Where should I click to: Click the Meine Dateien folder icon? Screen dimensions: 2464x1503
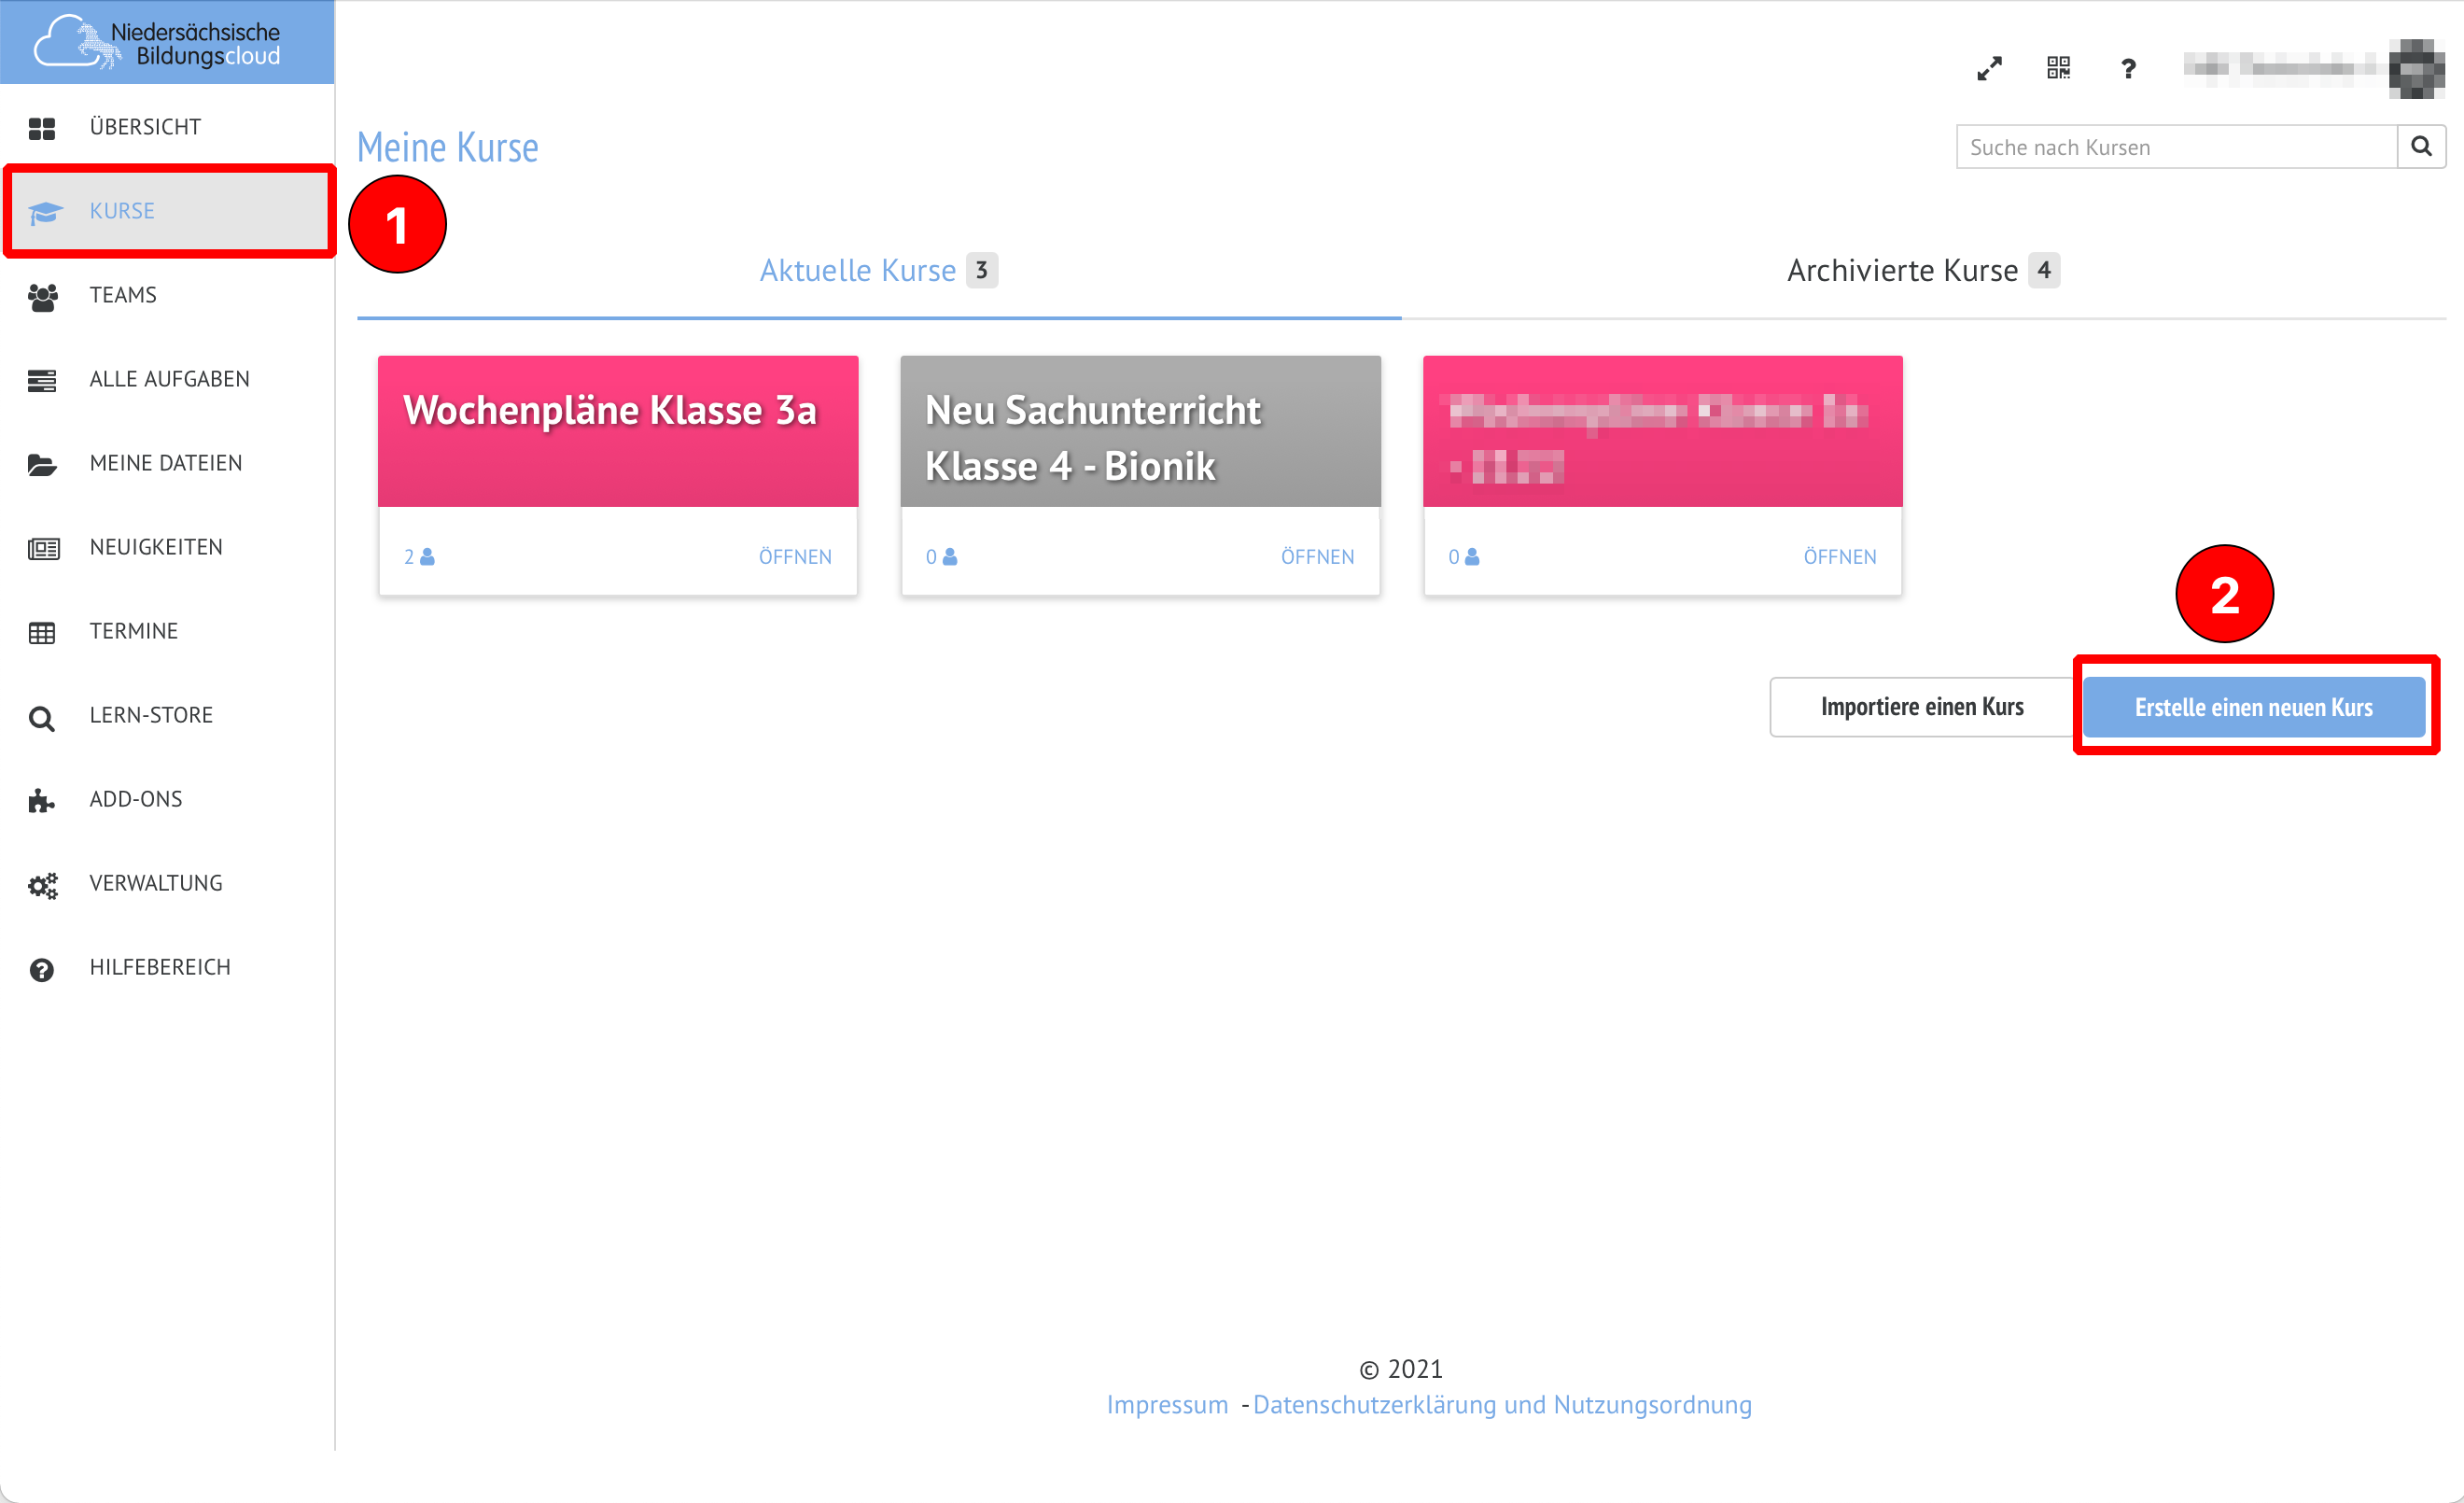point(42,464)
